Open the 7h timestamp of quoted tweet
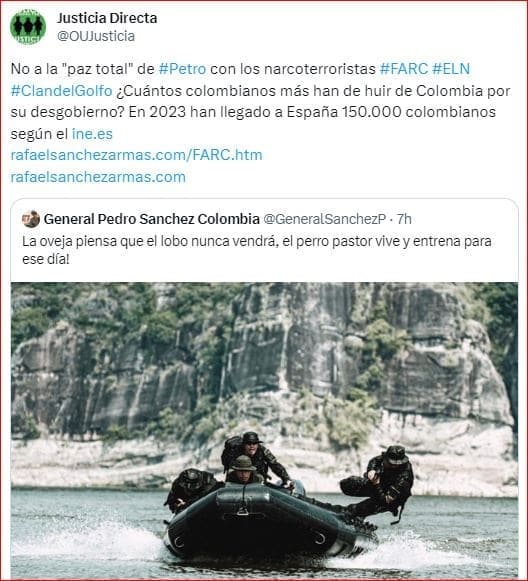The width and height of the screenshot is (528, 581). tap(404, 219)
